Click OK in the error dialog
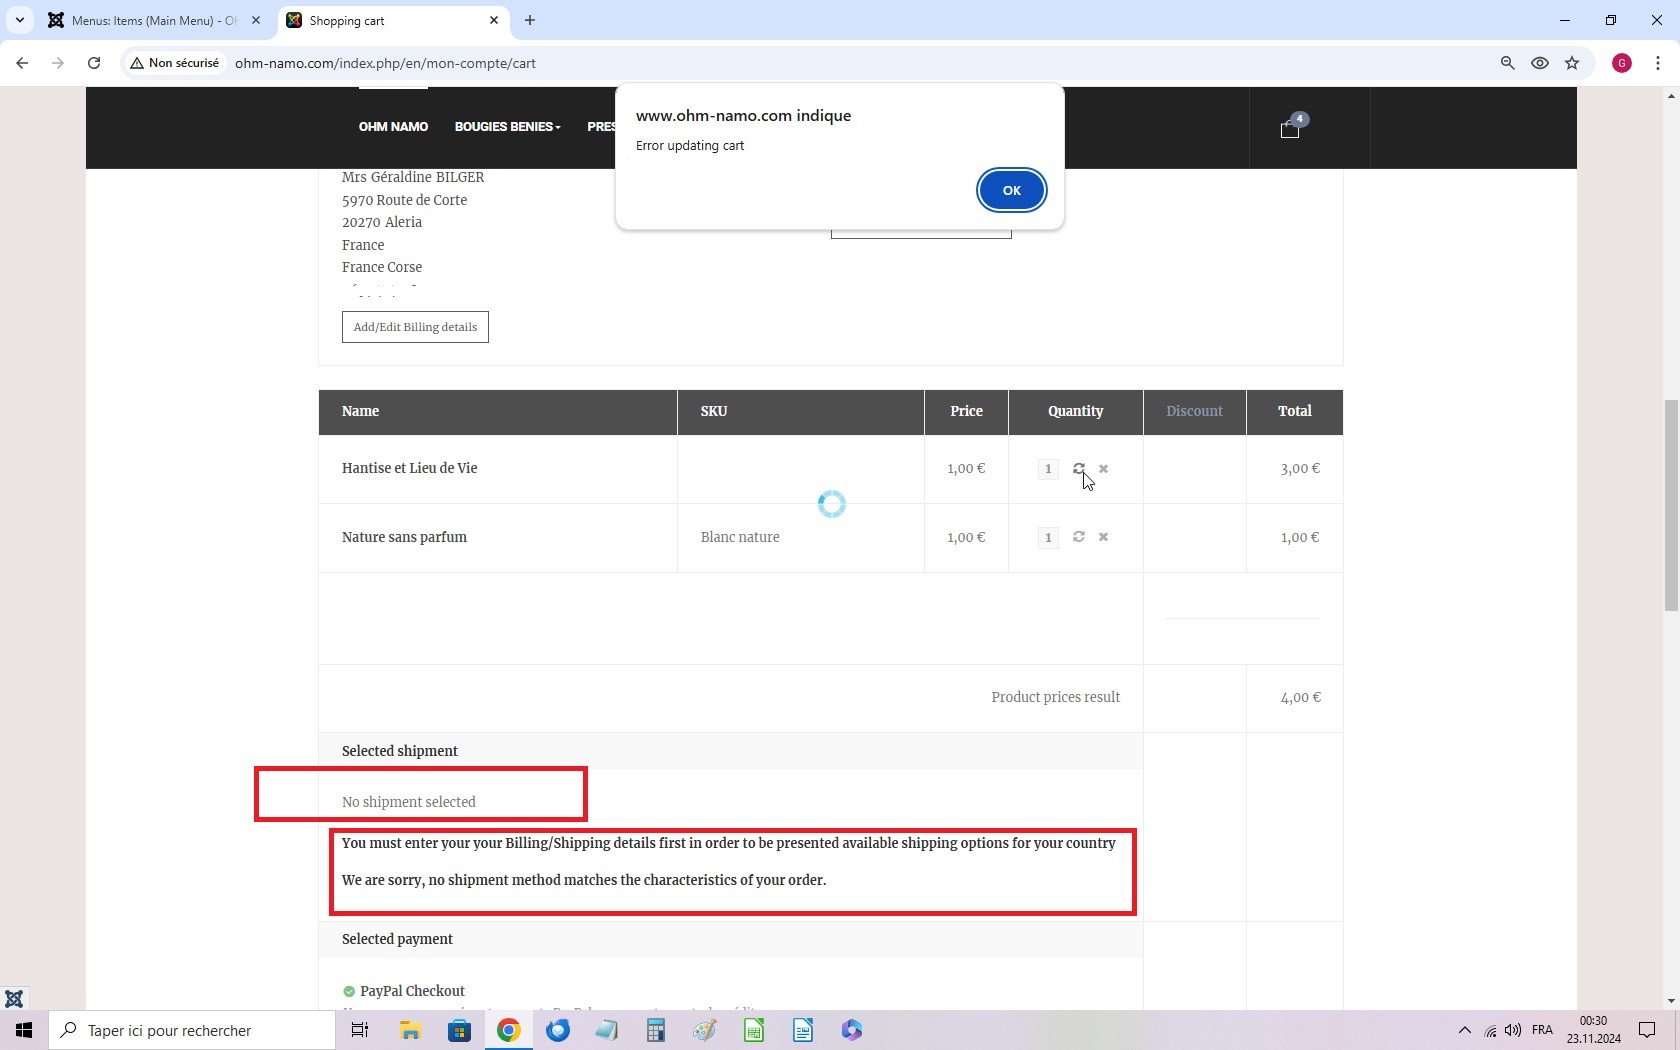Image resolution: width=1680 pixels, height=1050 pixels. pos(1011,190)
